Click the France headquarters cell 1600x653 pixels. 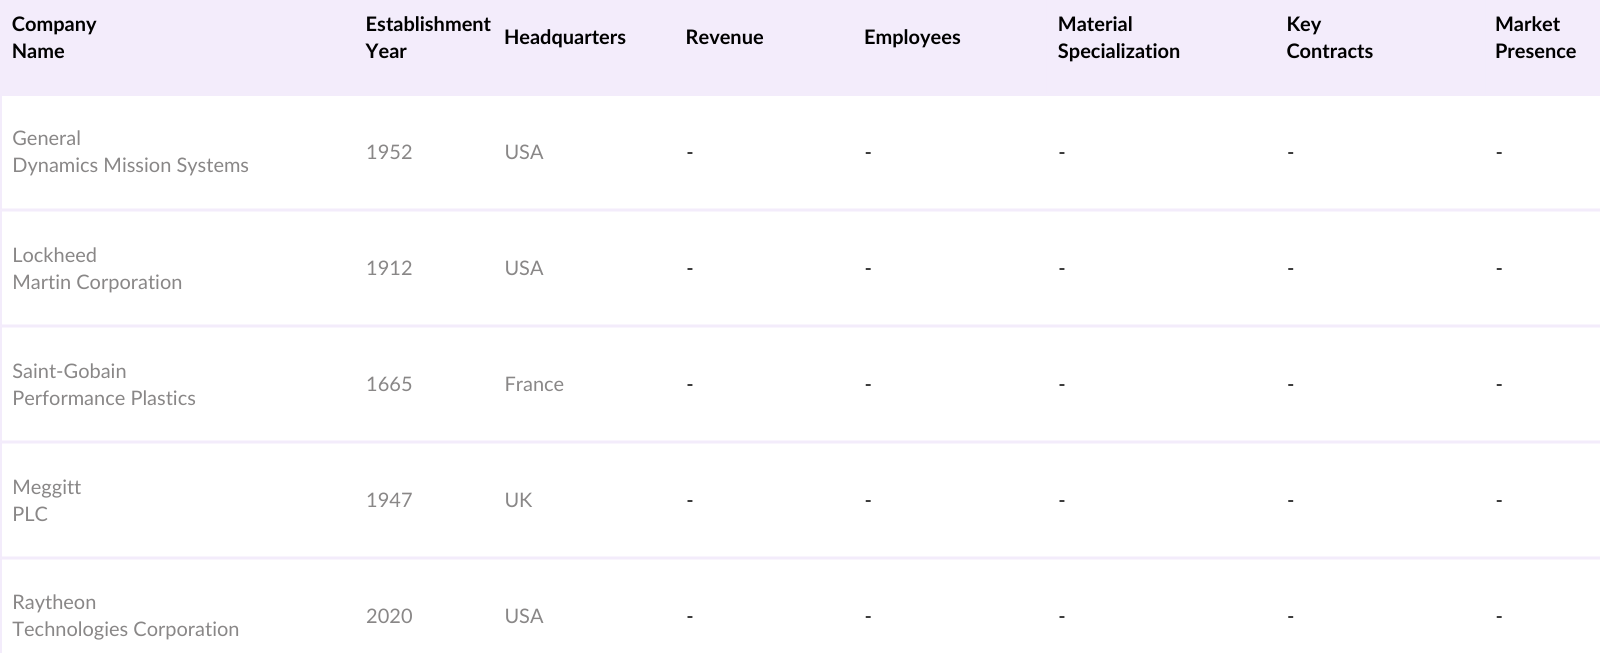click(534, 385)
